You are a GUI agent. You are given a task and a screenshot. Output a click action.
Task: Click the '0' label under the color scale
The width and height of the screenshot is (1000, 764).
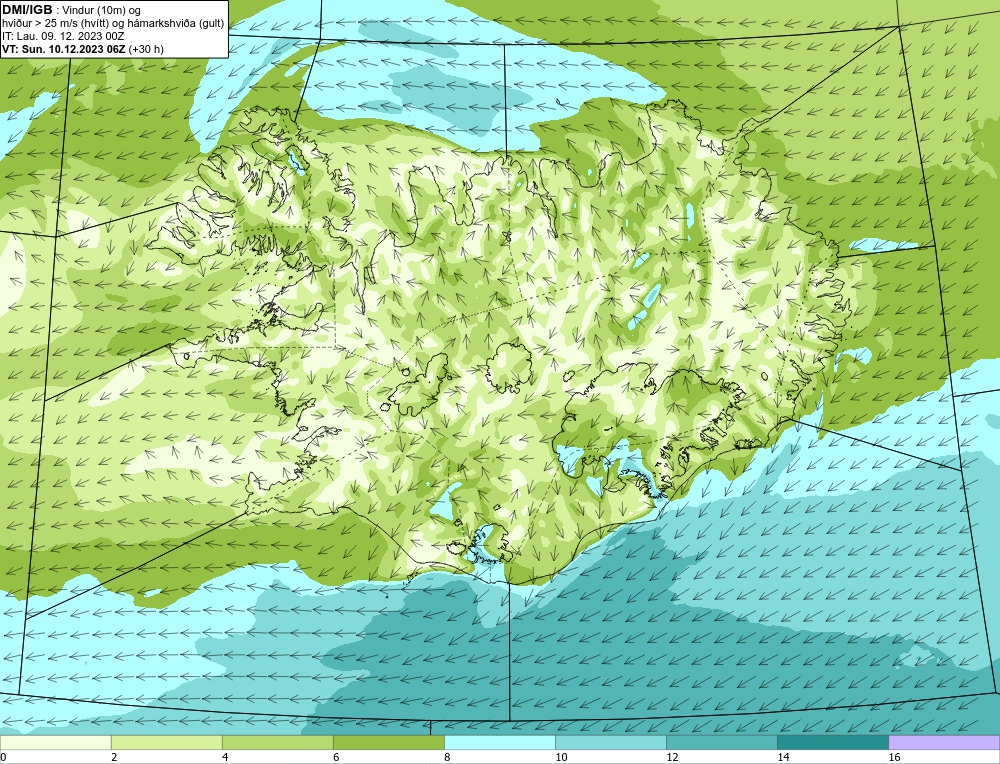(x=3, y=757)
